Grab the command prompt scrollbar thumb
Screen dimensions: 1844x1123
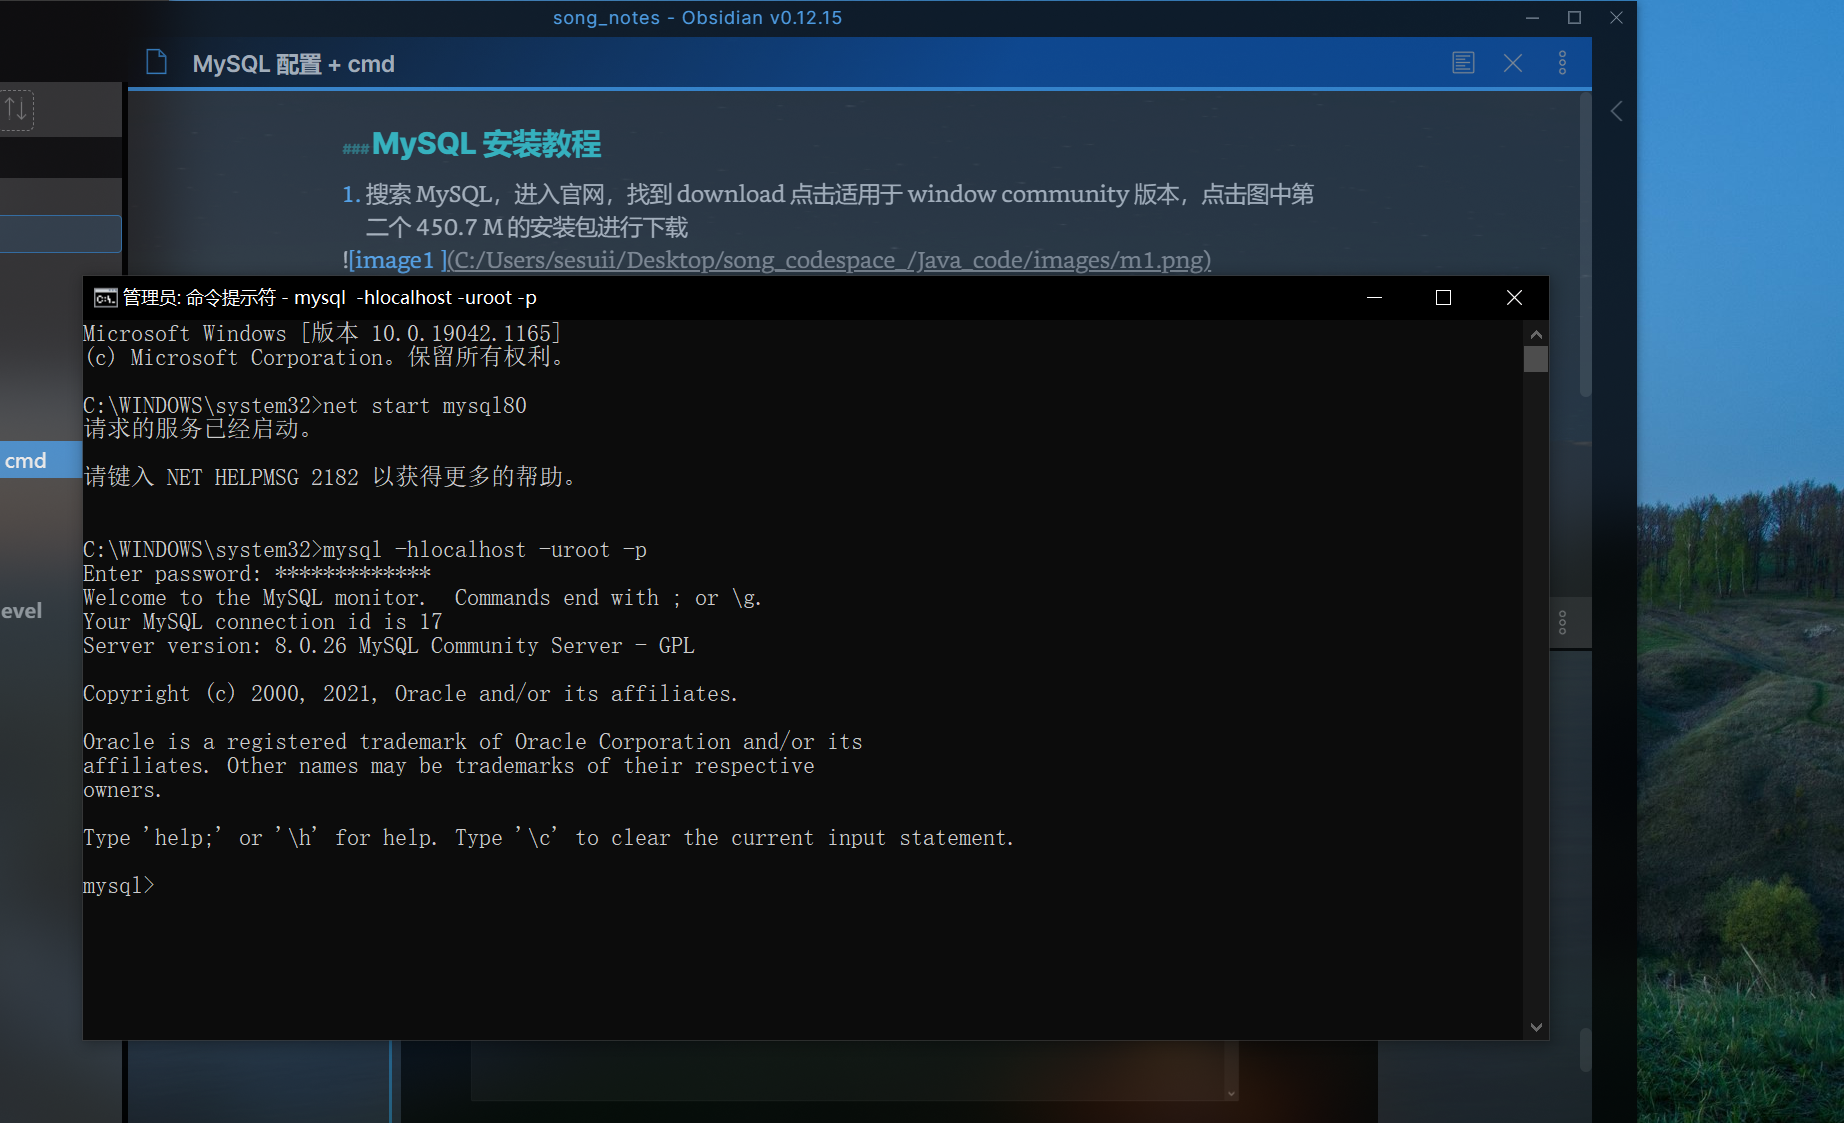coord(1536,359)
